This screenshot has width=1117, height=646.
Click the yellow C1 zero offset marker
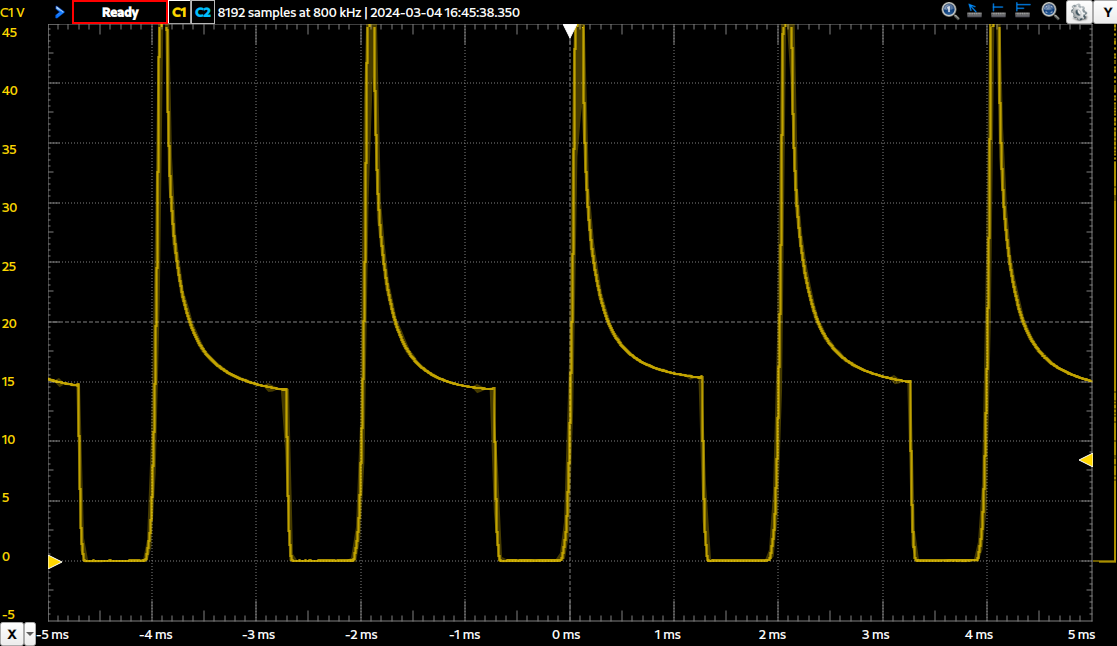pos(54,562)
